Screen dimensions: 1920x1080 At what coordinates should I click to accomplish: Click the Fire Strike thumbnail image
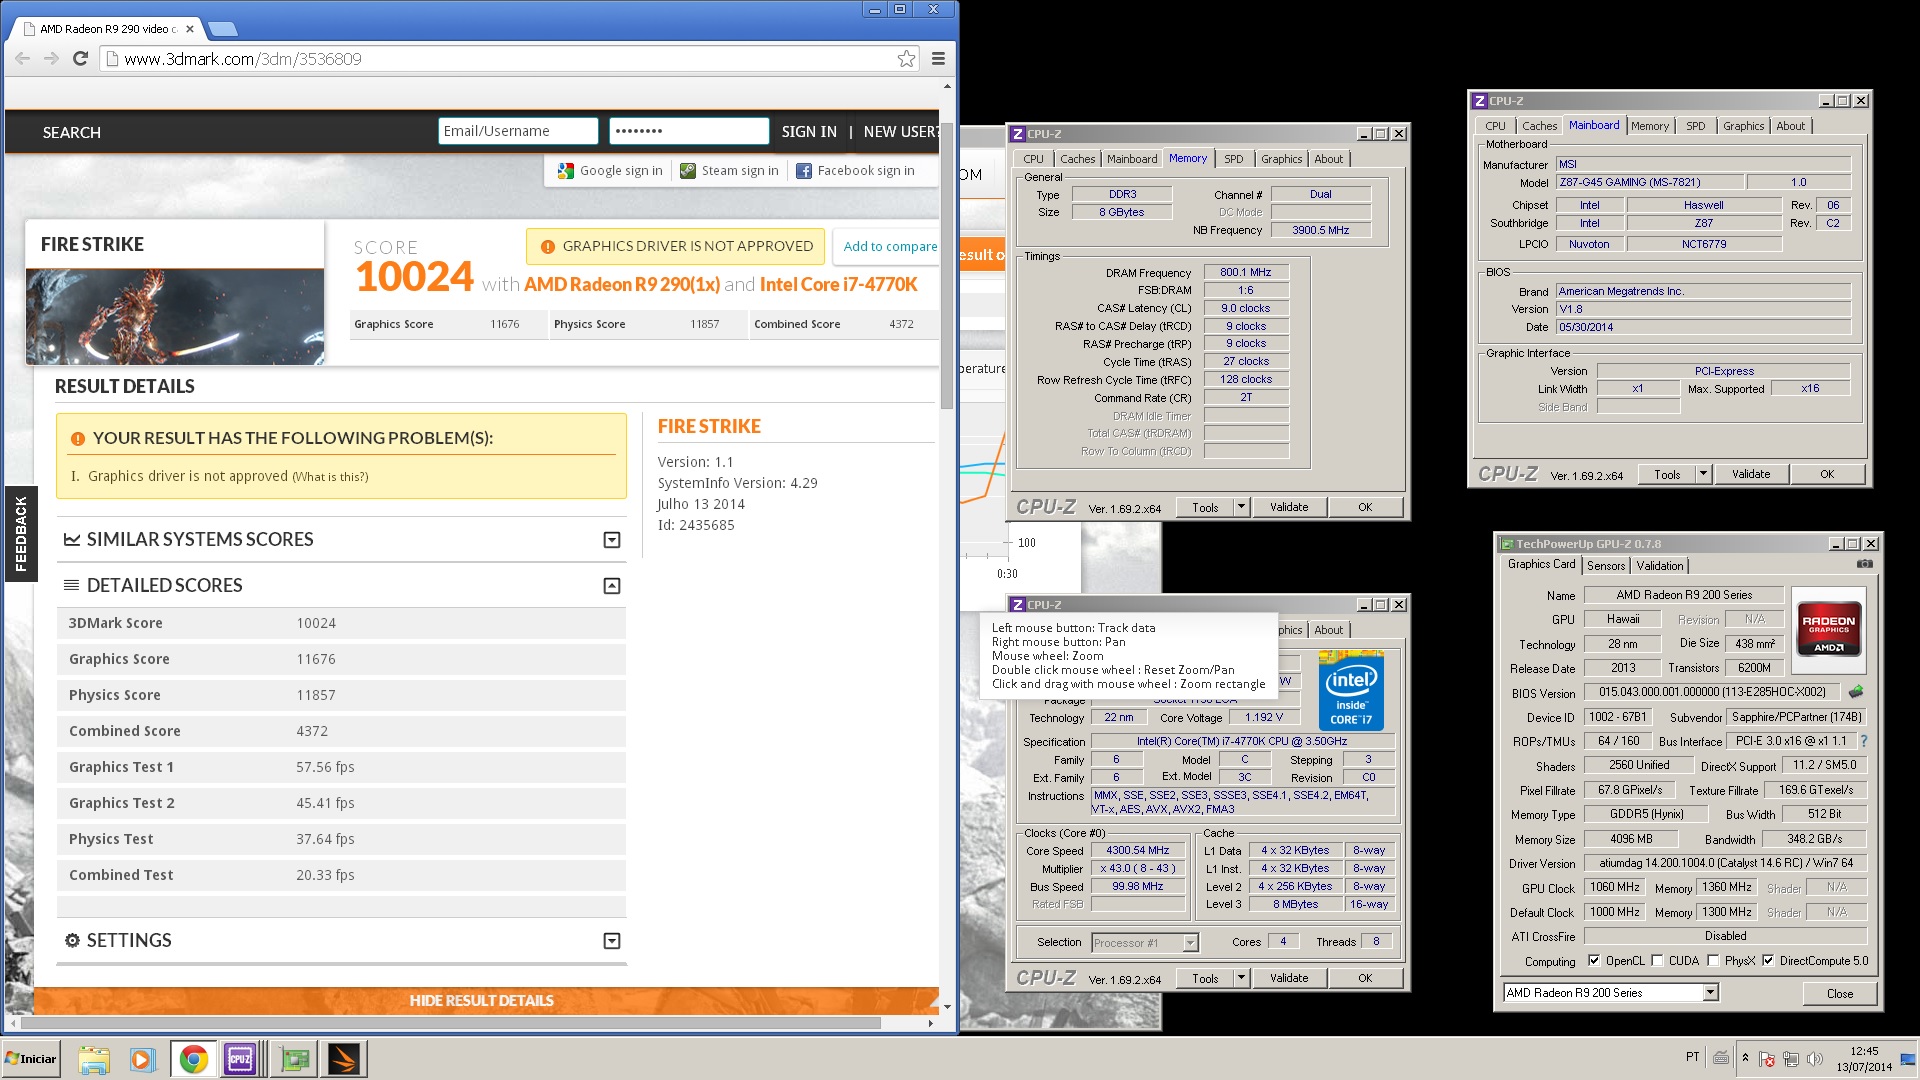coord(175,316)
